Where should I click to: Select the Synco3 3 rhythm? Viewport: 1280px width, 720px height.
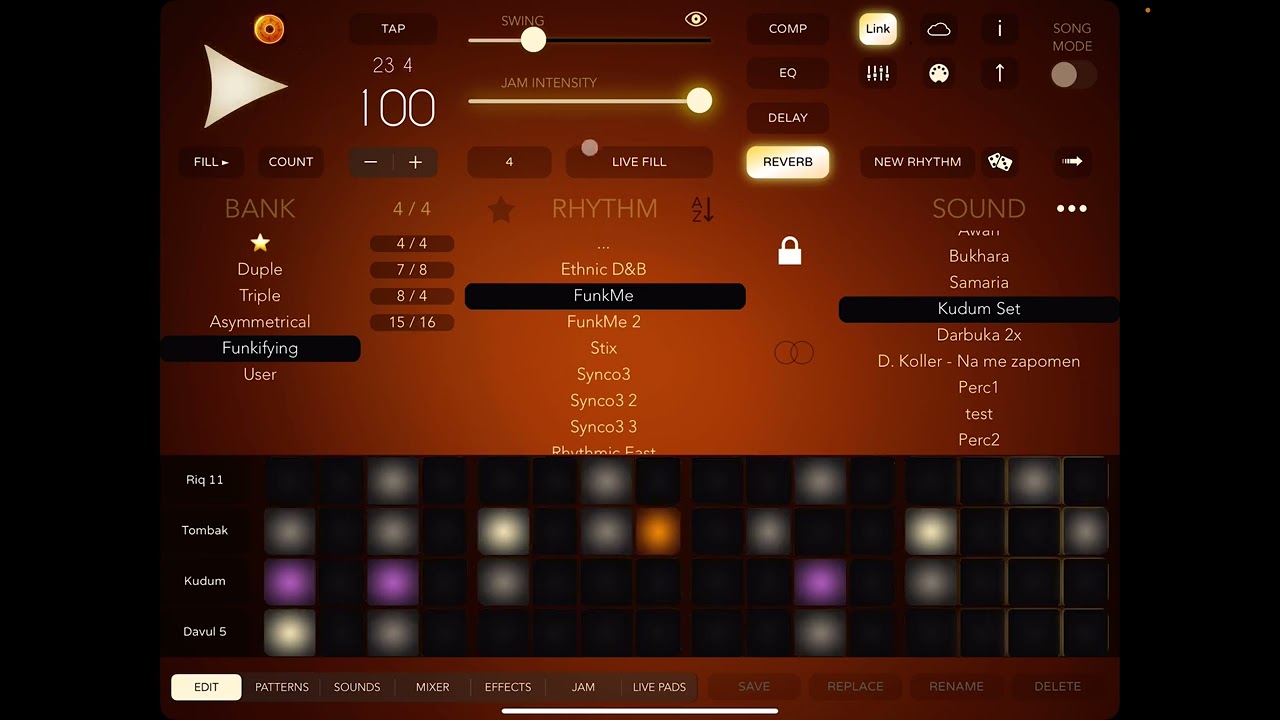(604, 426)
